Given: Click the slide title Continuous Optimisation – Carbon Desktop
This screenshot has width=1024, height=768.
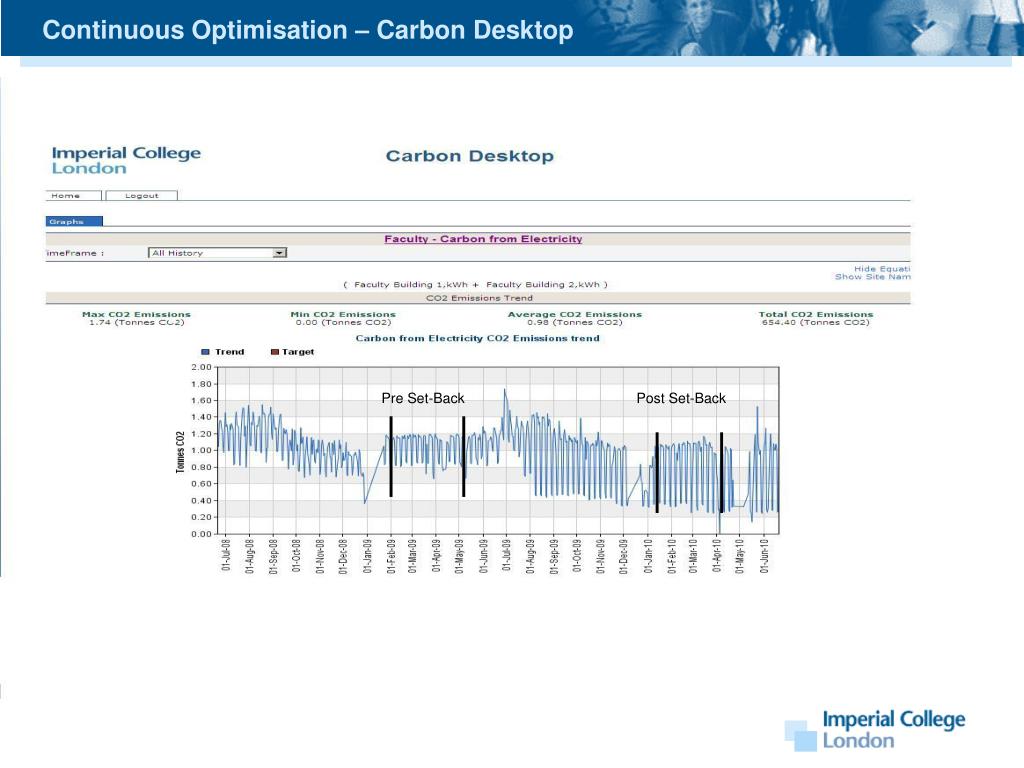Looking at the screenshot, I should coord(308,30).
